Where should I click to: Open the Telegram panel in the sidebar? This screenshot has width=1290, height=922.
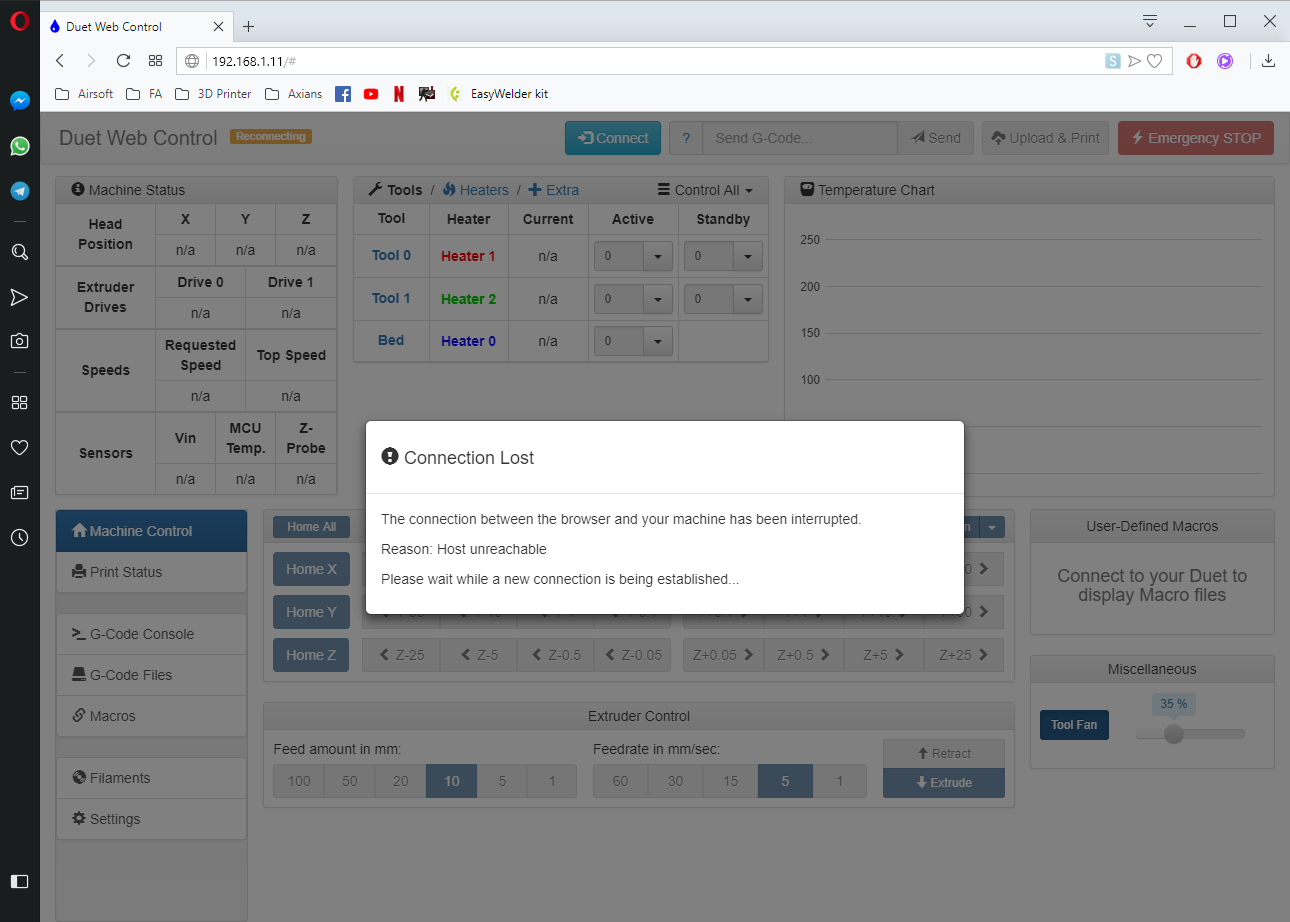coord(20,190)
